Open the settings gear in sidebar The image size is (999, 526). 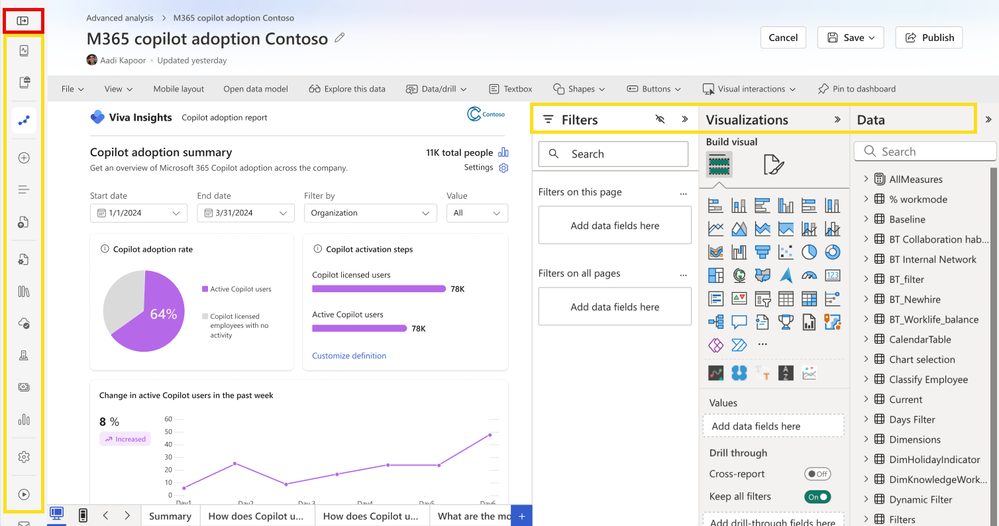pyautogui.click(x=24, y=457)
